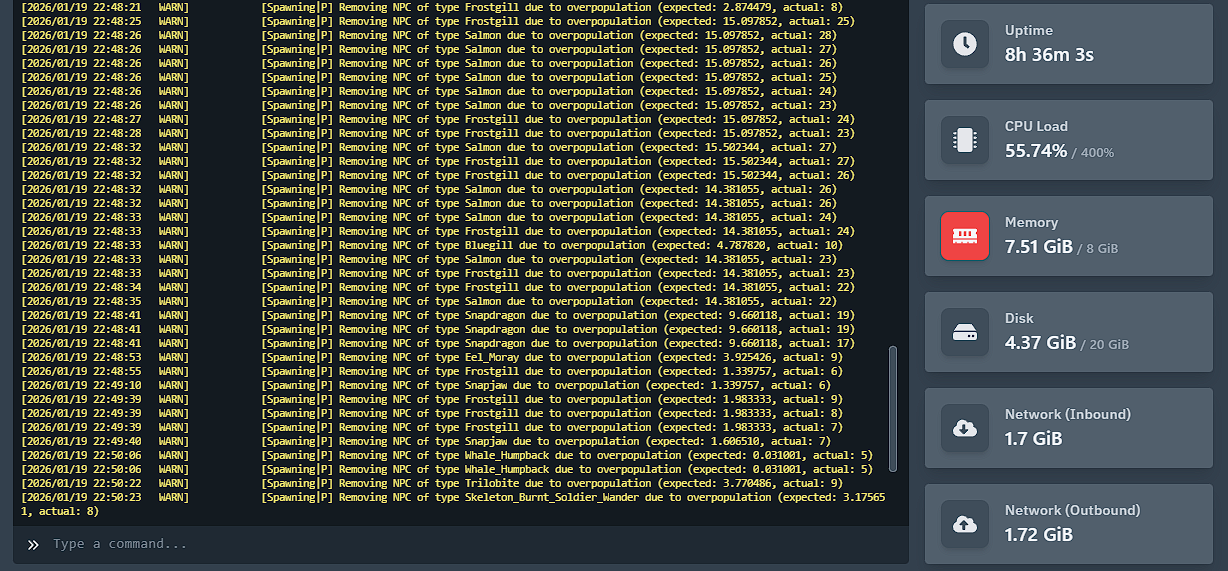1228x571 pixels.
Task: Click the 4.37 GiB disk usage value
Action: (1040, 343)
